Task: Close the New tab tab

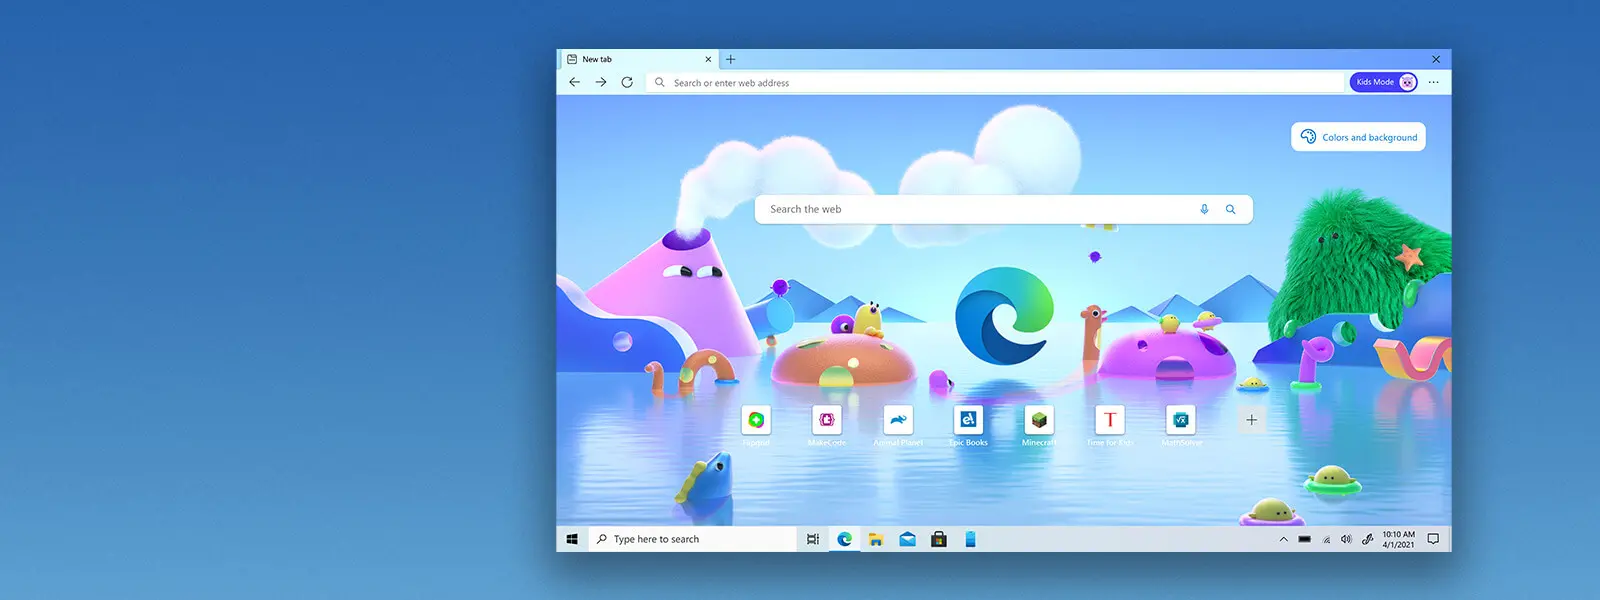Action: click(x=708, y=59)
